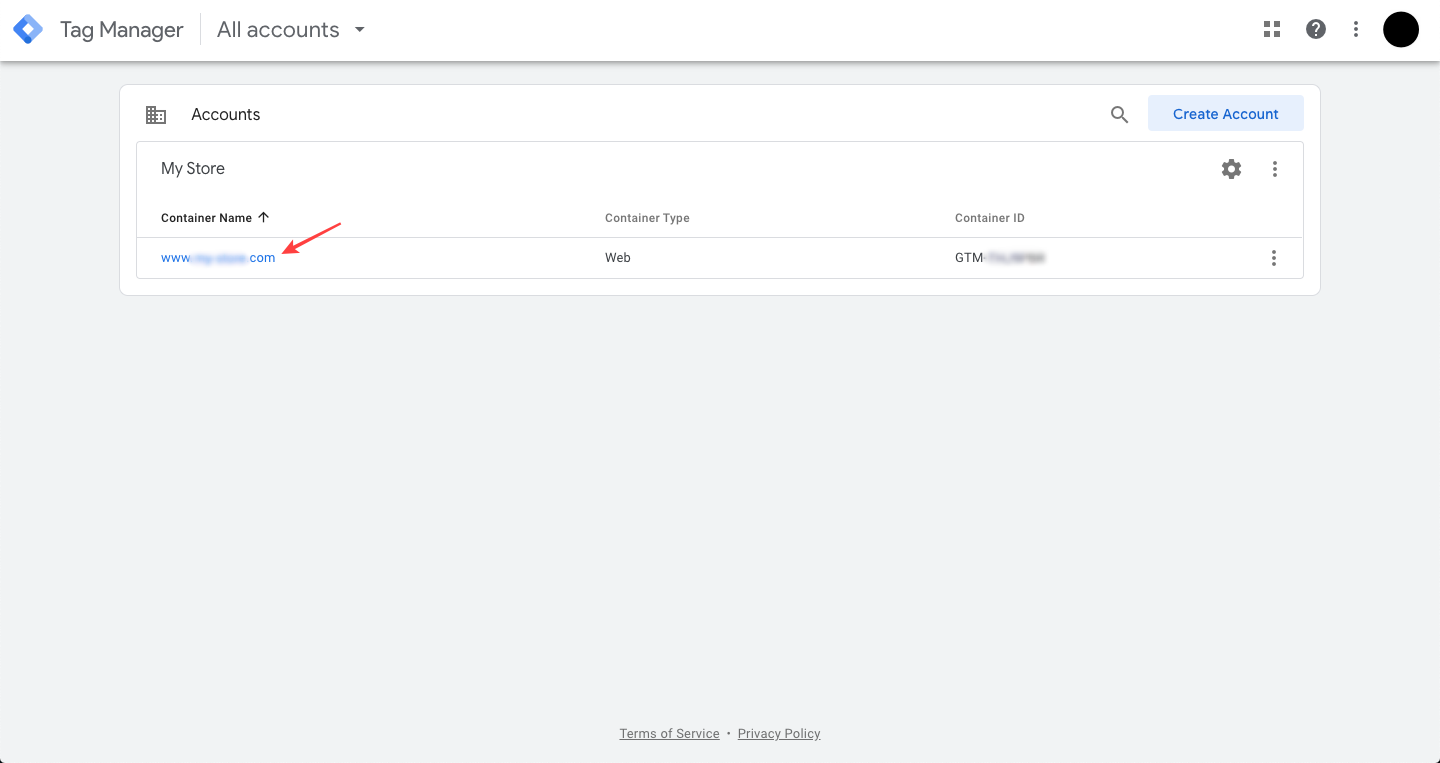This screenshot has height=763, width=1440.
Task: Open the search magnifier icon
Action: click(1119, 114)
